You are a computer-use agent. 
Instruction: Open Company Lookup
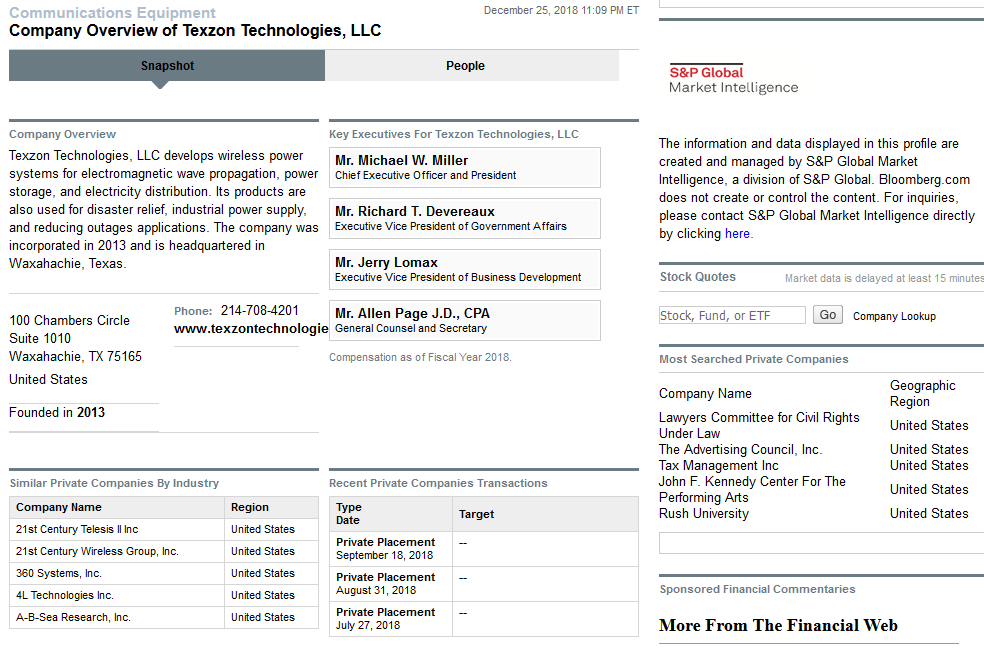point(894,315)
